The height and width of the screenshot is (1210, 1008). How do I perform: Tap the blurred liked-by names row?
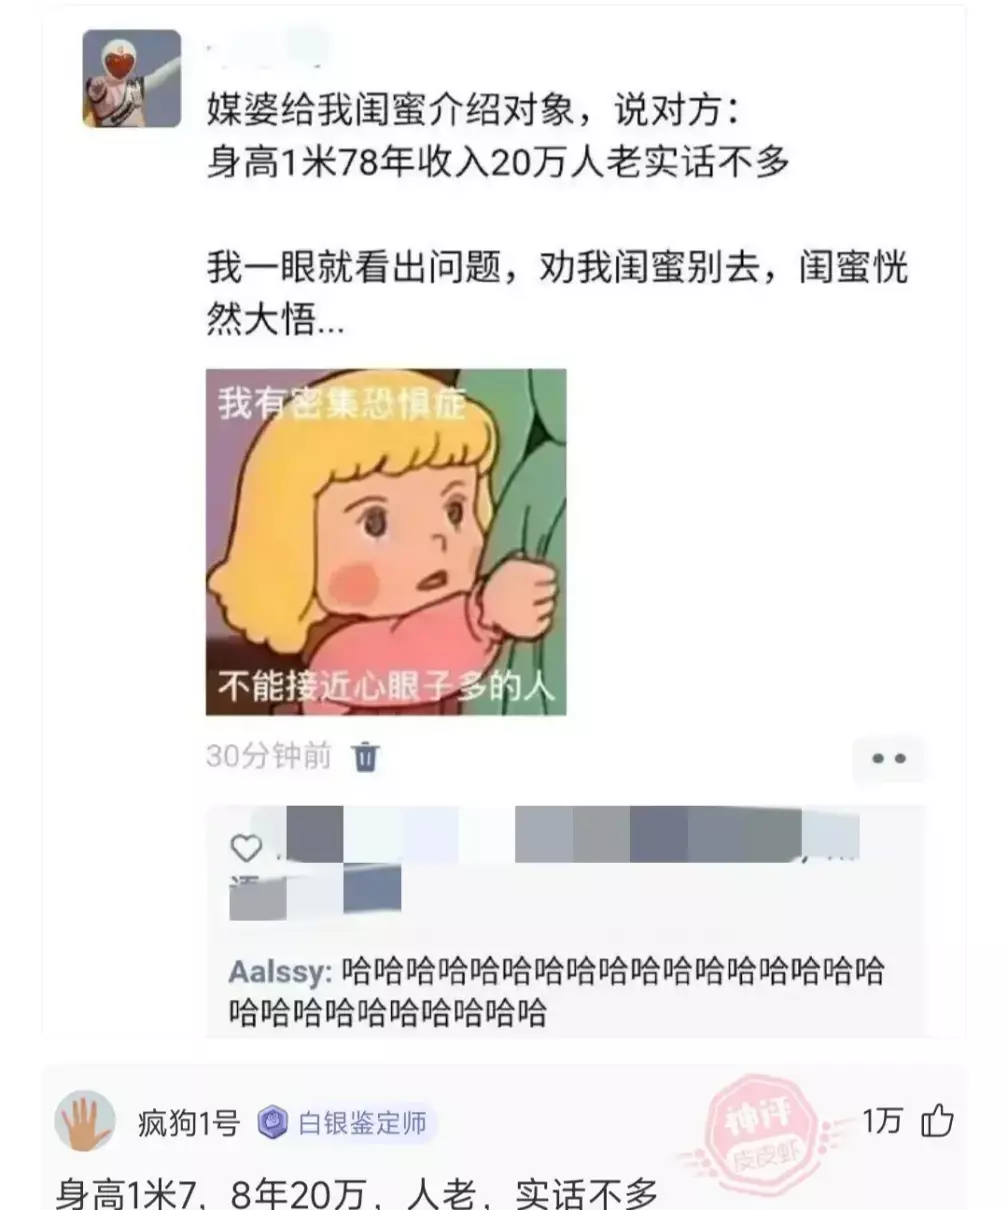(545, 863)
